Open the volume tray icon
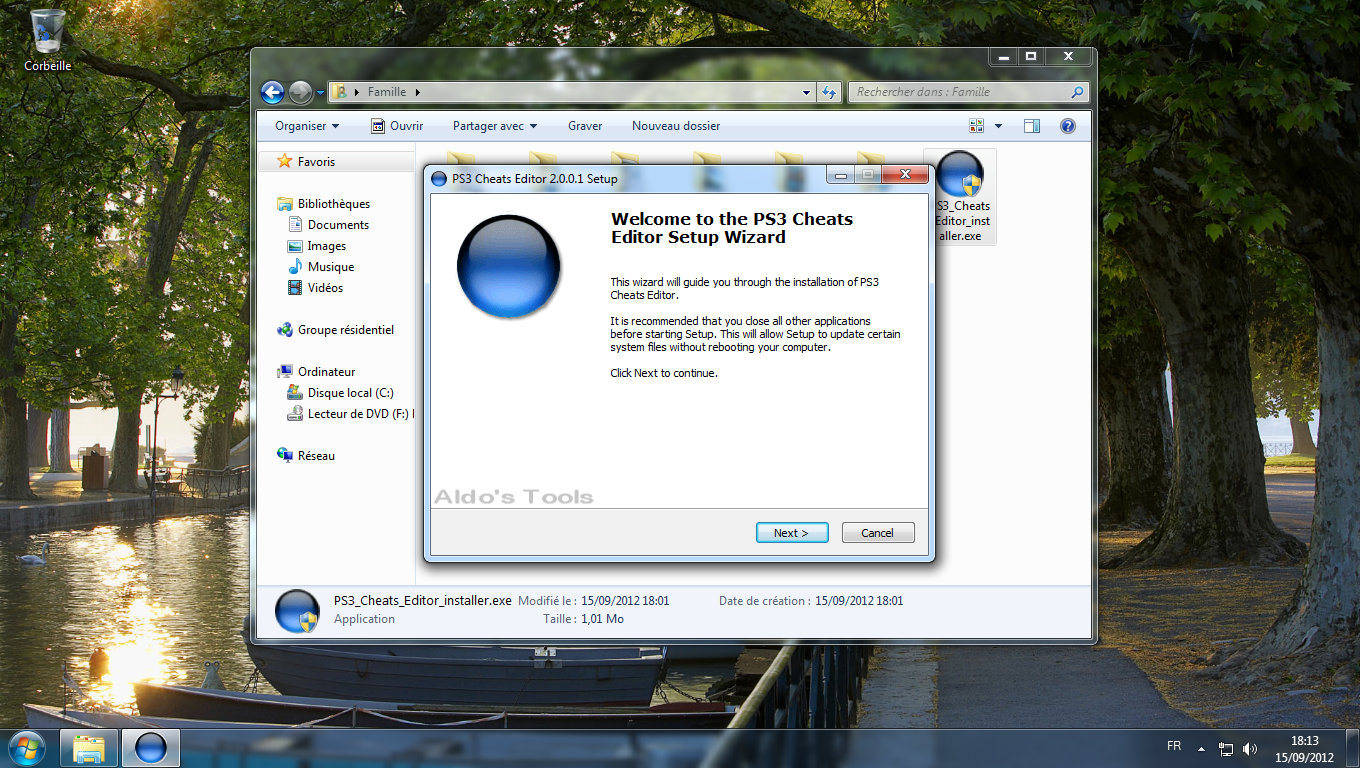Image resolution: width=1360 pixels, height=768 pixels. (1250, 748)
